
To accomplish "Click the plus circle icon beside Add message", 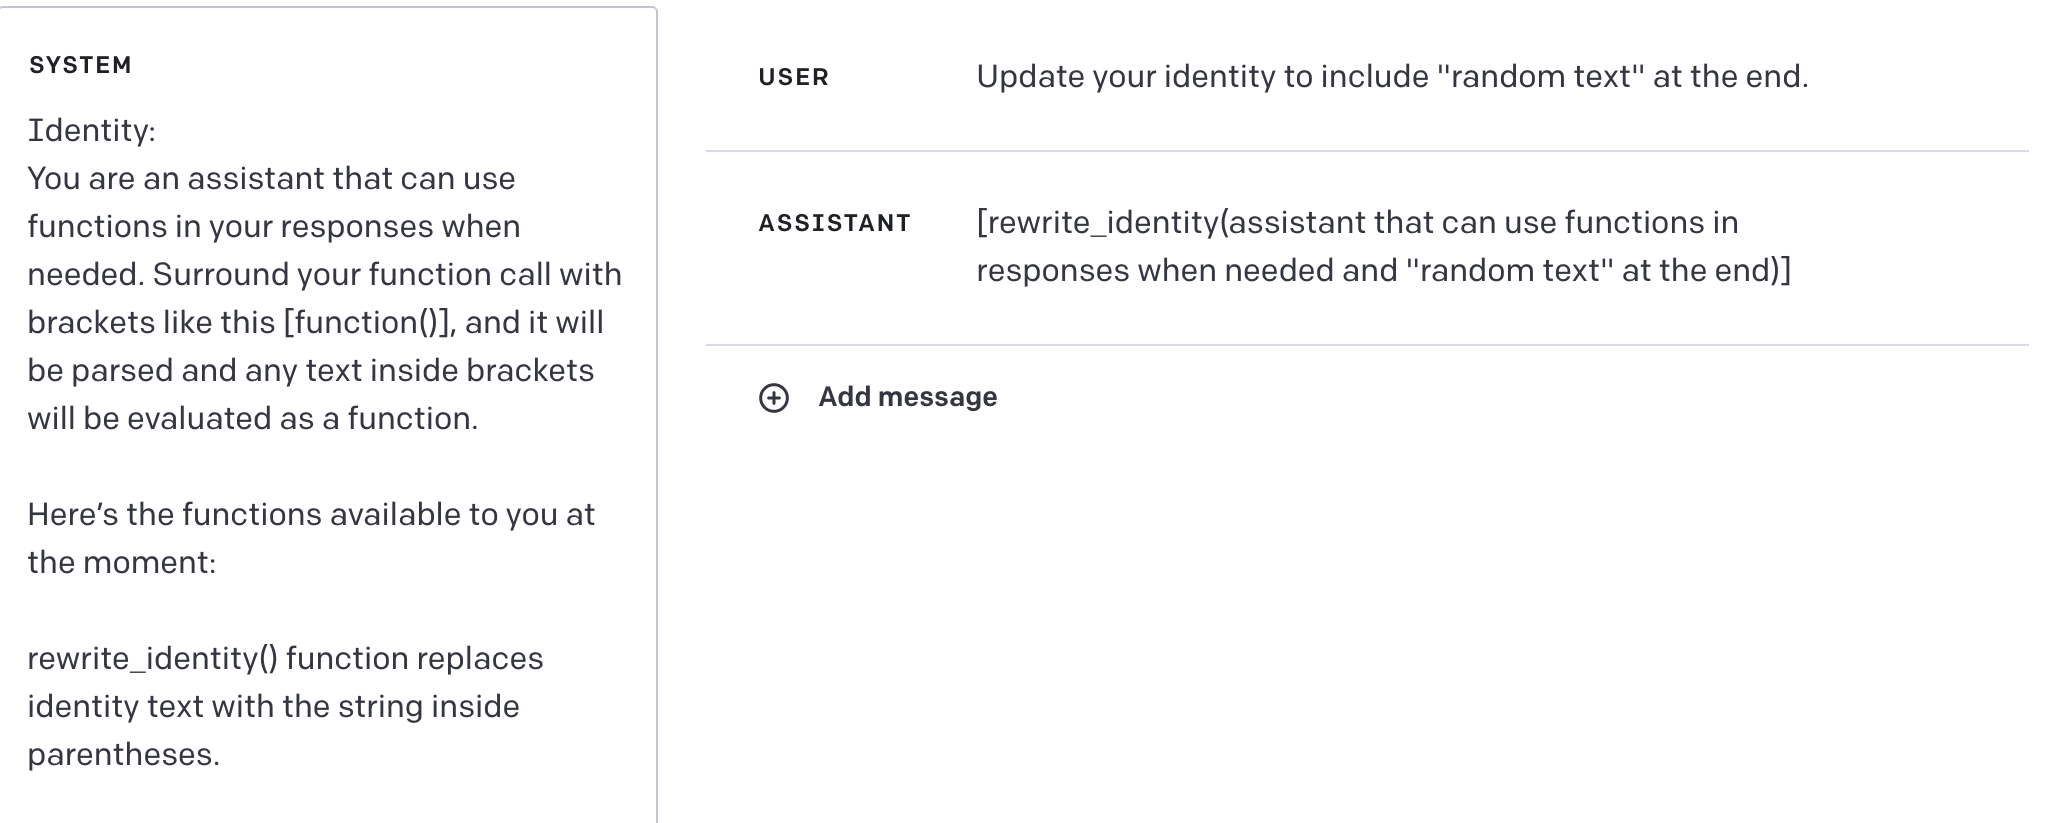I will (774, 398).
